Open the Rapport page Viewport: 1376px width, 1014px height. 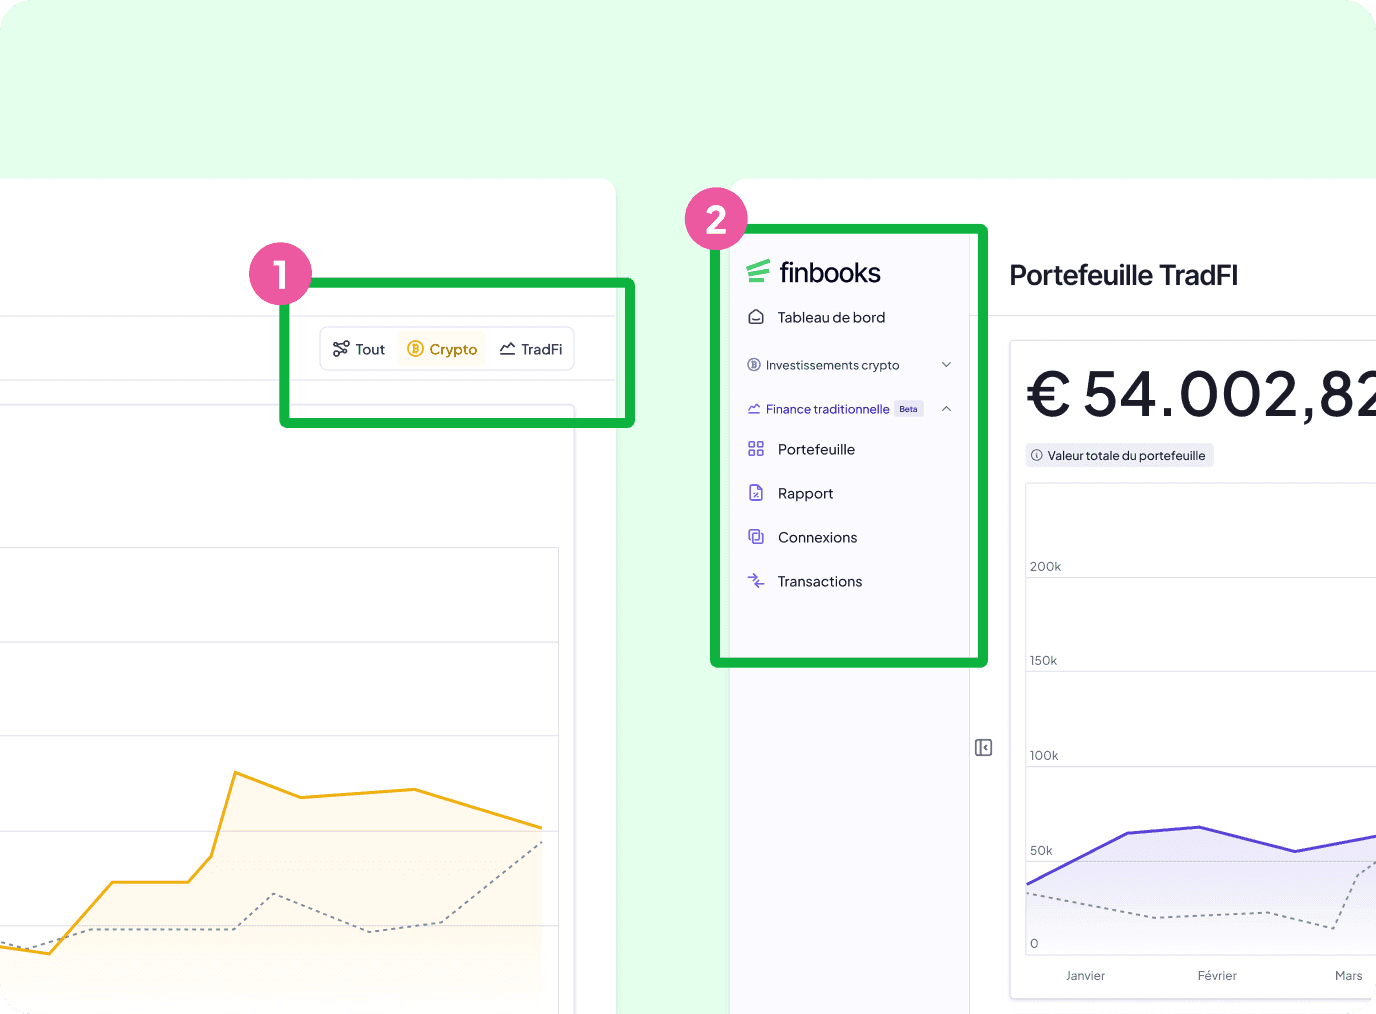[806, 493]
